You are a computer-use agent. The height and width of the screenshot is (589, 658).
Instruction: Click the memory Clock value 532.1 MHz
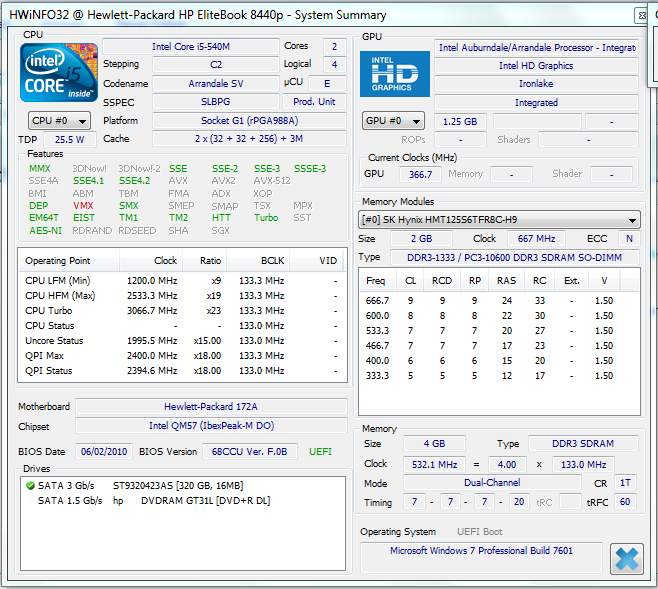tap(434, 465)
